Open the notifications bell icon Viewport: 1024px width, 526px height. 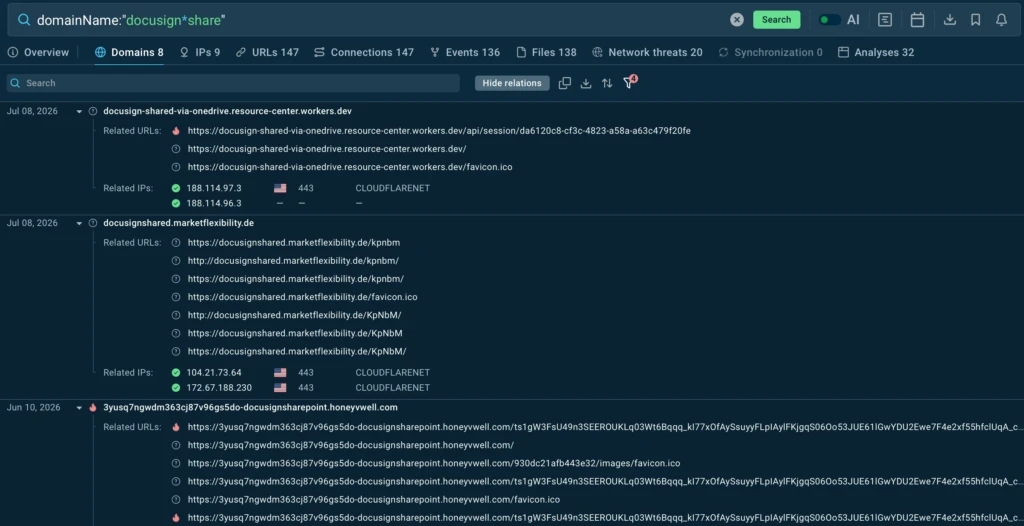[1001, 20]
